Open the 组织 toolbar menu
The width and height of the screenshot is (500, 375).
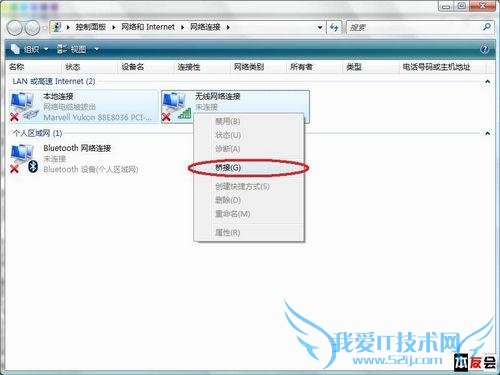[30, 49]
